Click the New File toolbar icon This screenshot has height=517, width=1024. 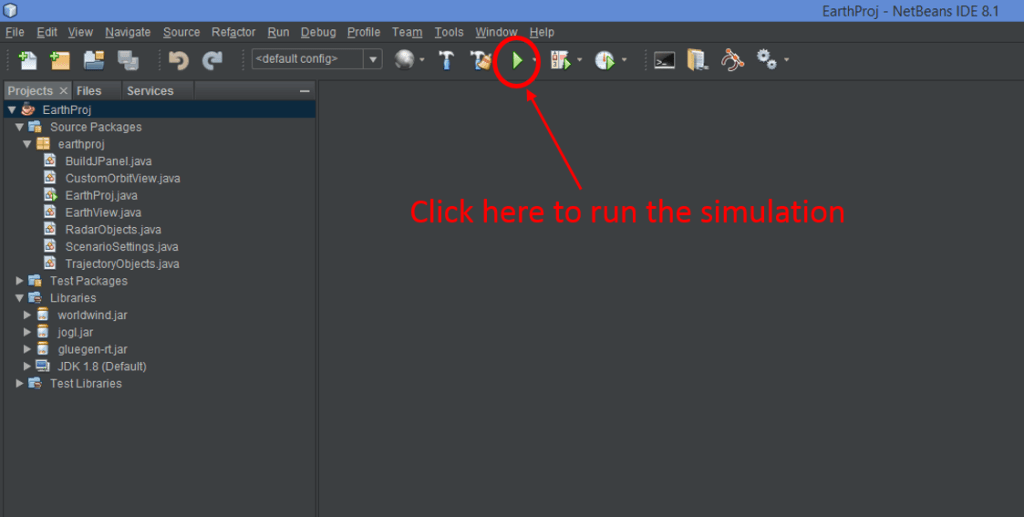[x=27, y=60]
